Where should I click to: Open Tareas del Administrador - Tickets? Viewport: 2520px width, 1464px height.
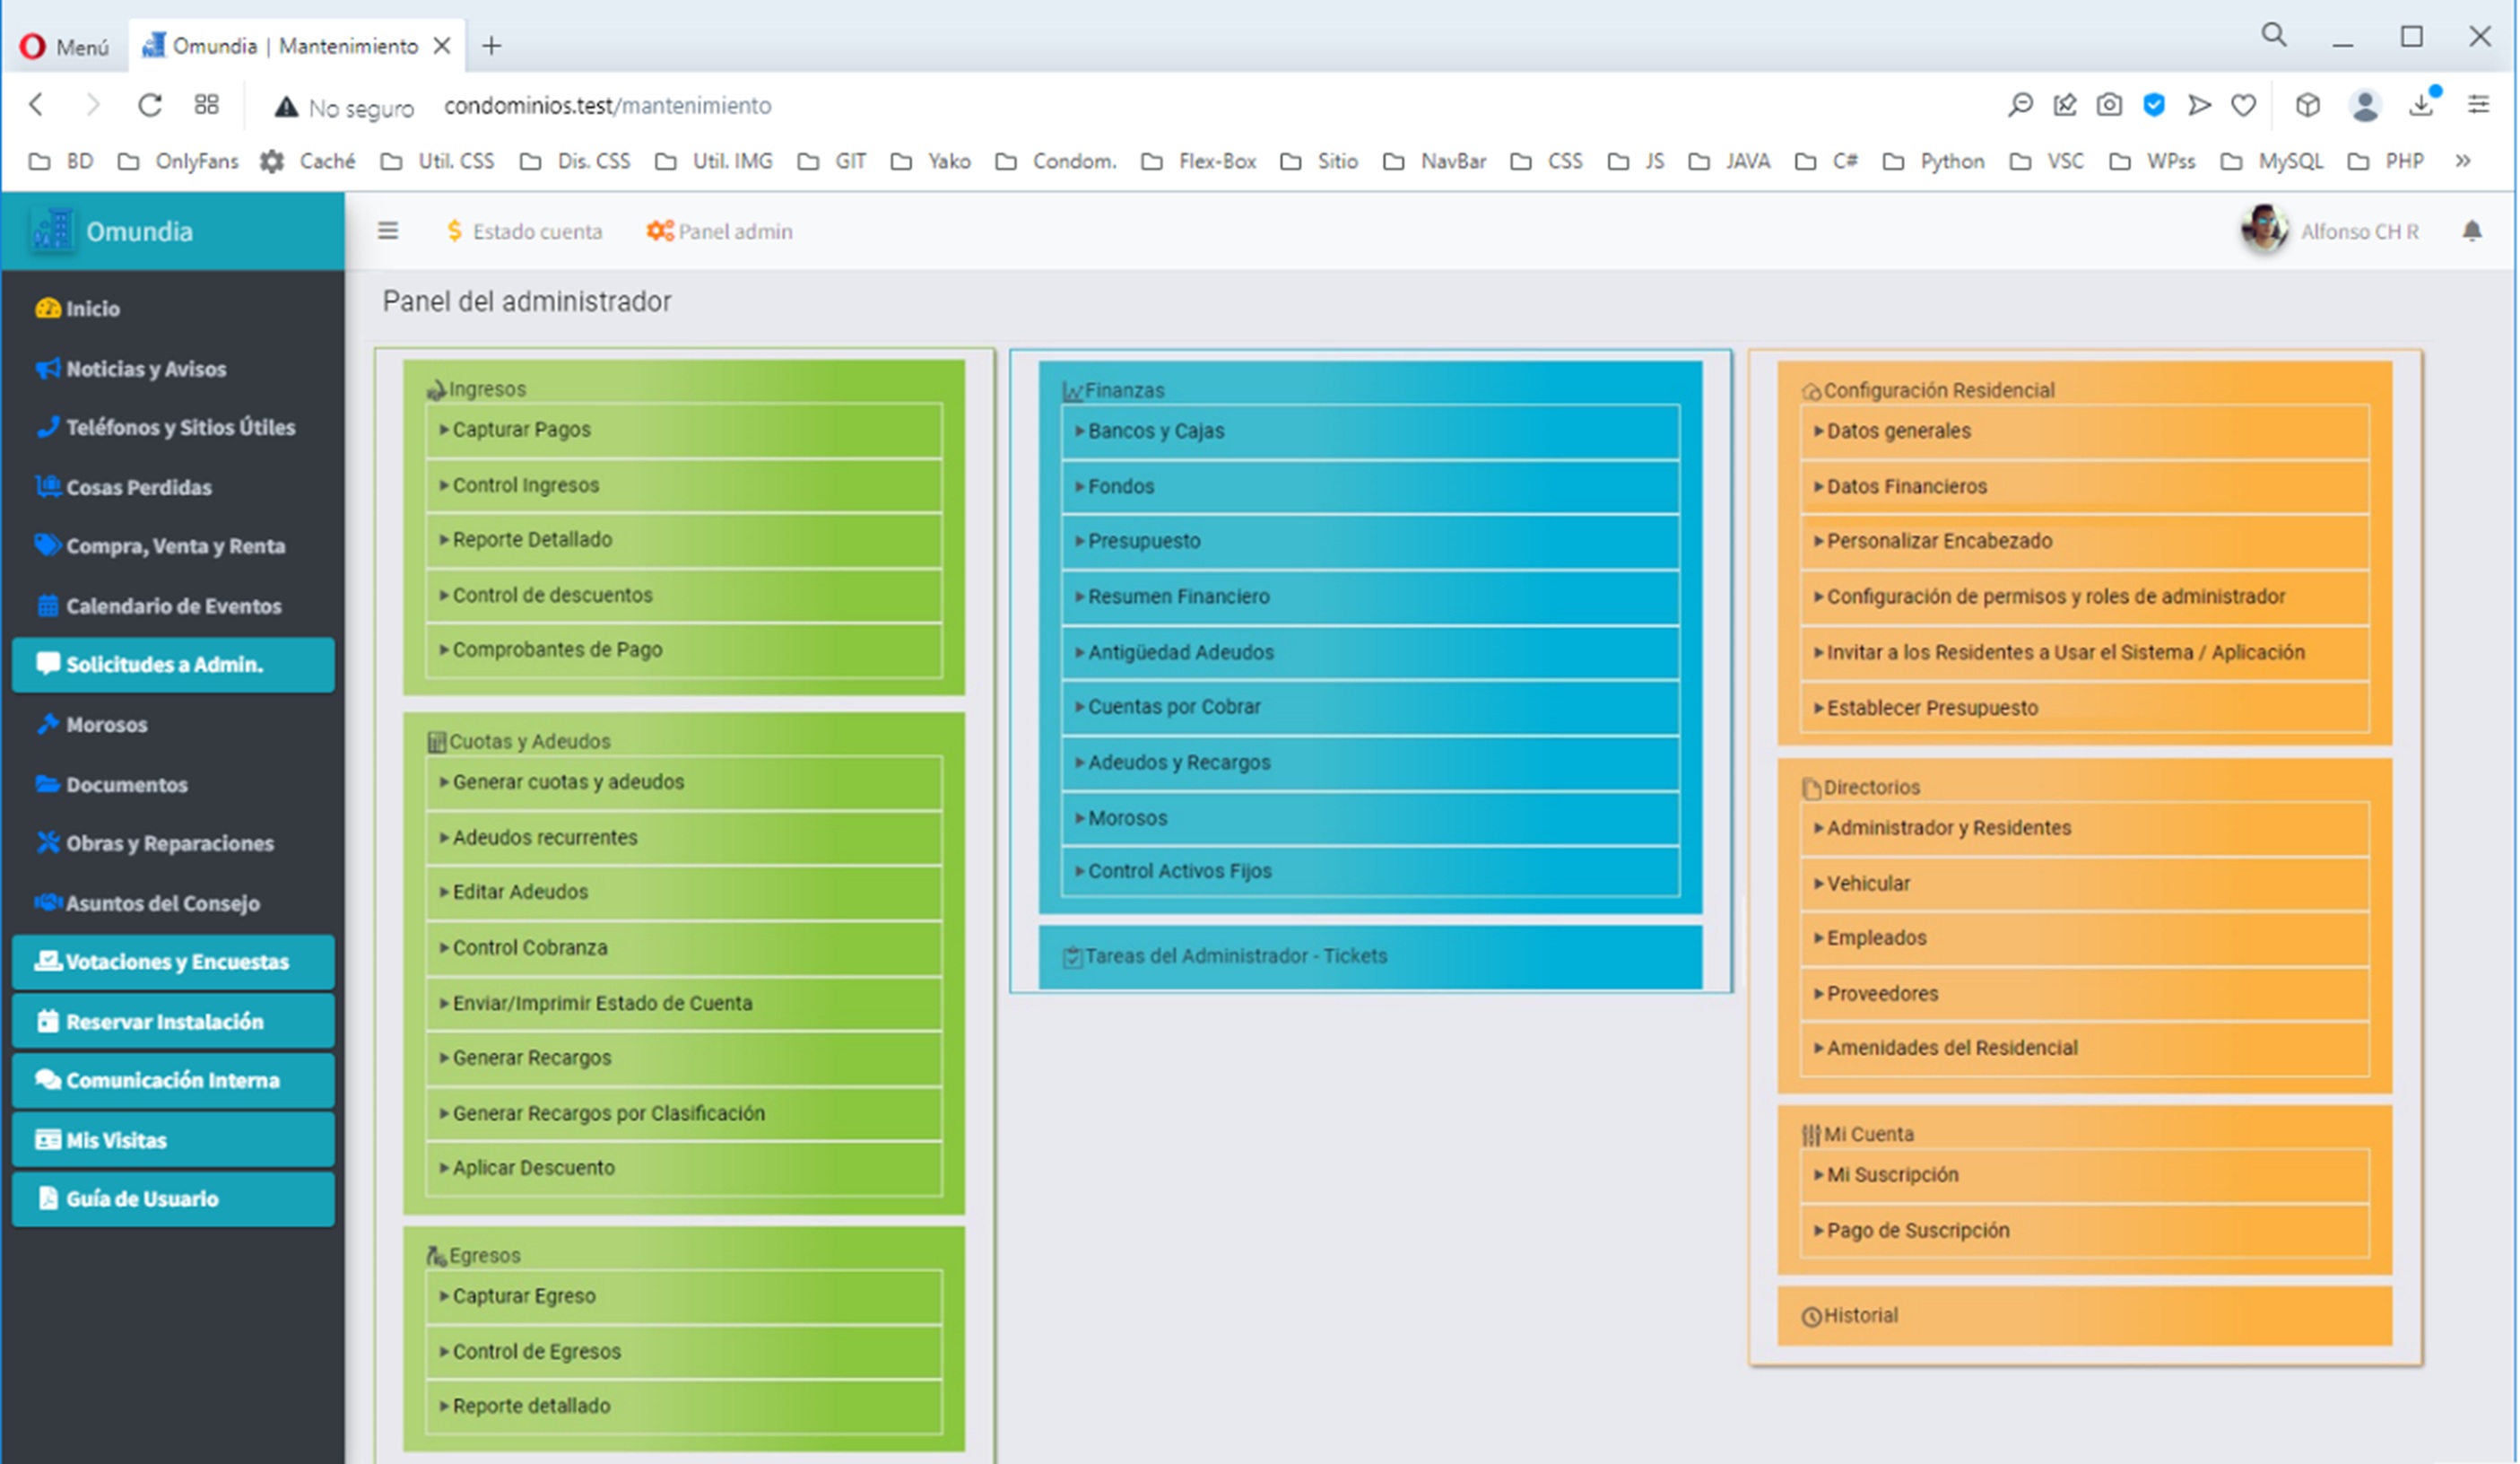1235,956
